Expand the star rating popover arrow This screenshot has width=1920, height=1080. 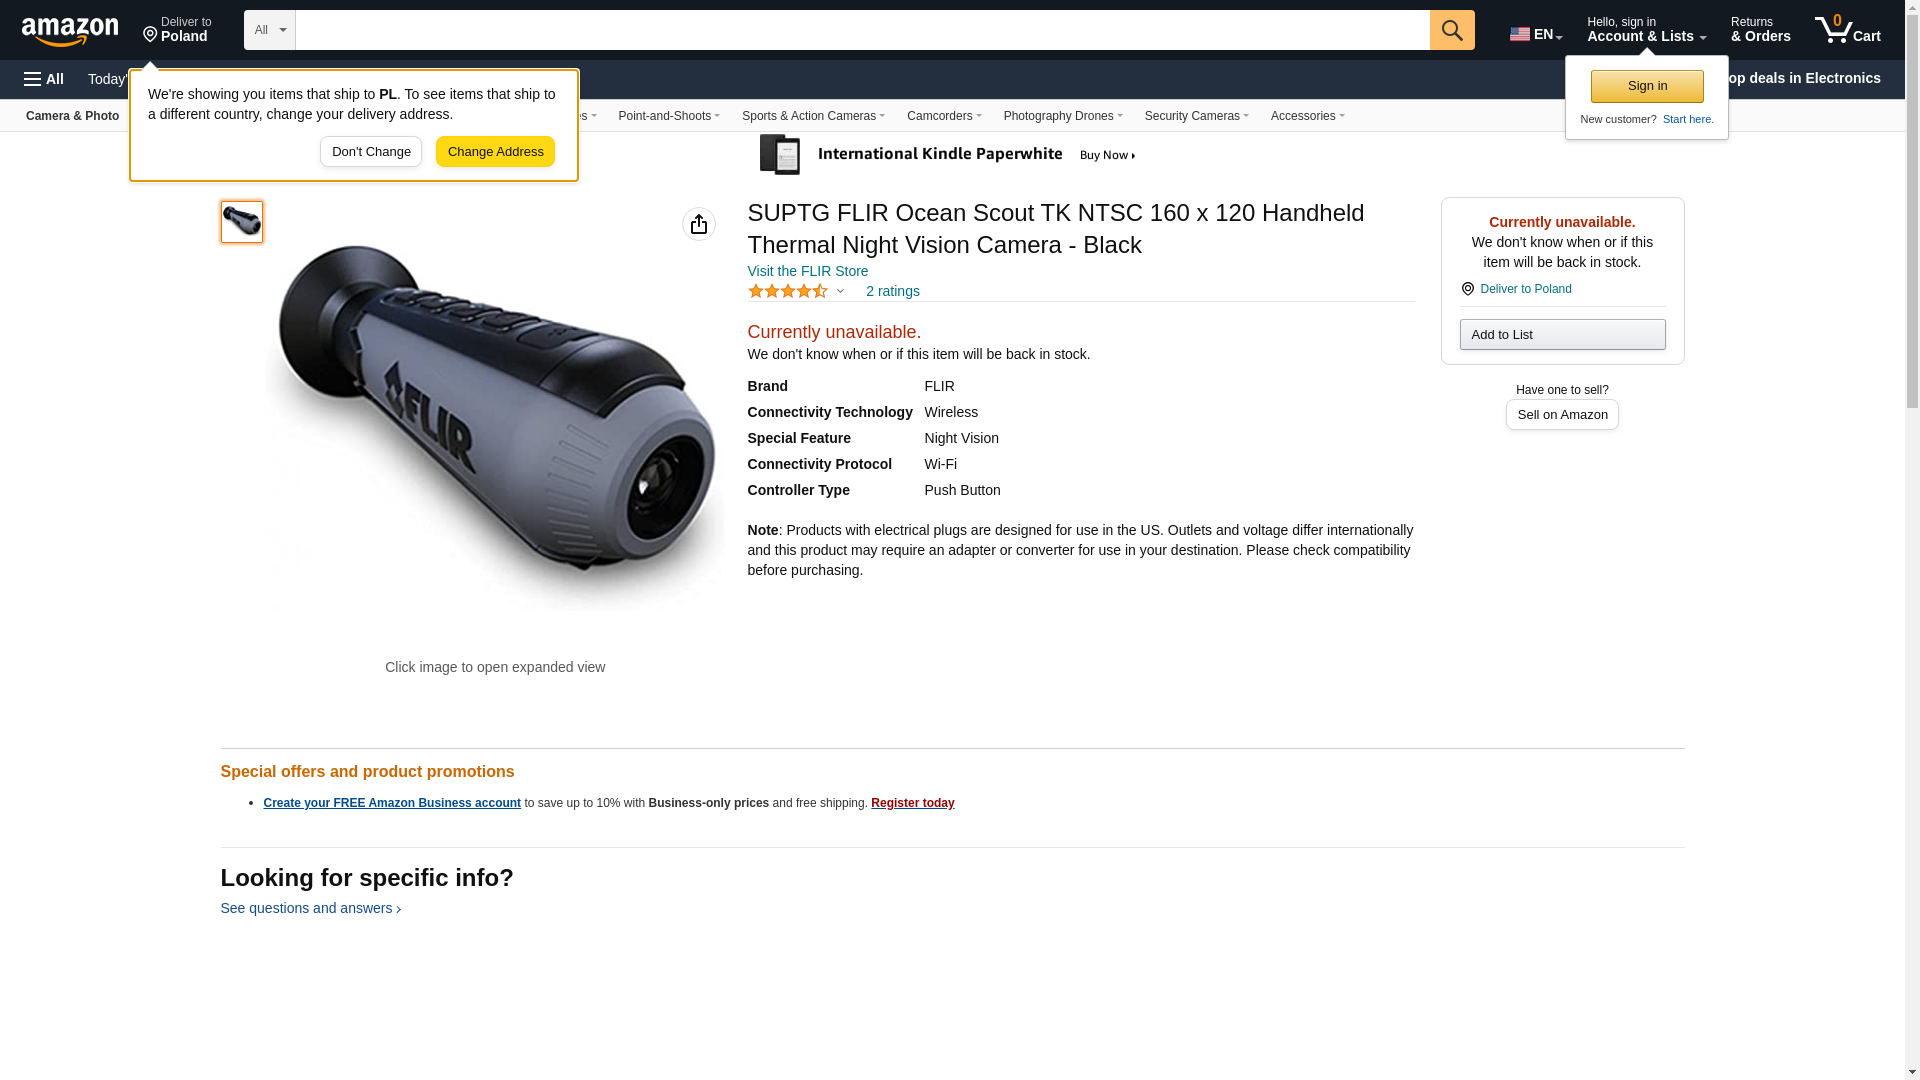[x=840, y=291]
